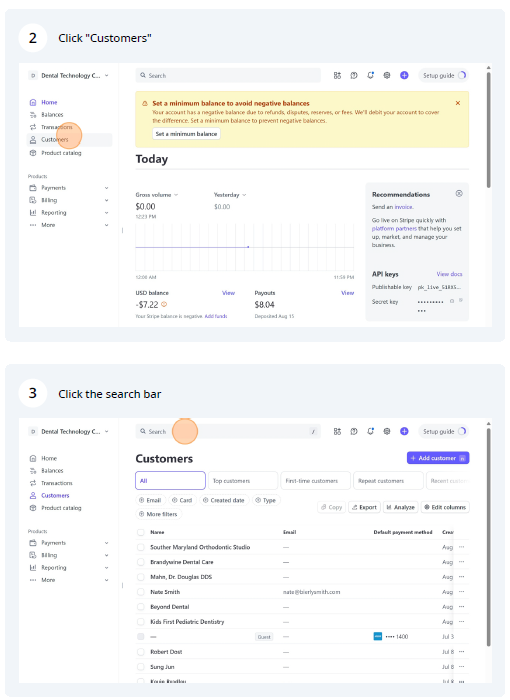Toggle the select-all checkbox in Name header
The height and width of the screenshot is (700, 510).
(x=141, y=532)
